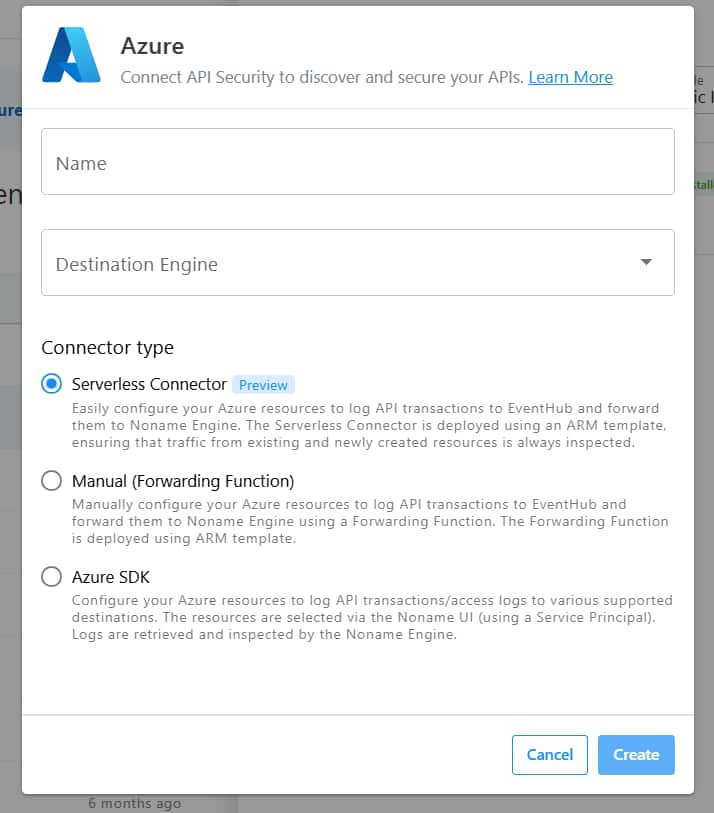Click the "6 months ago" timestamp behind dialog

(x=134, y=803)
